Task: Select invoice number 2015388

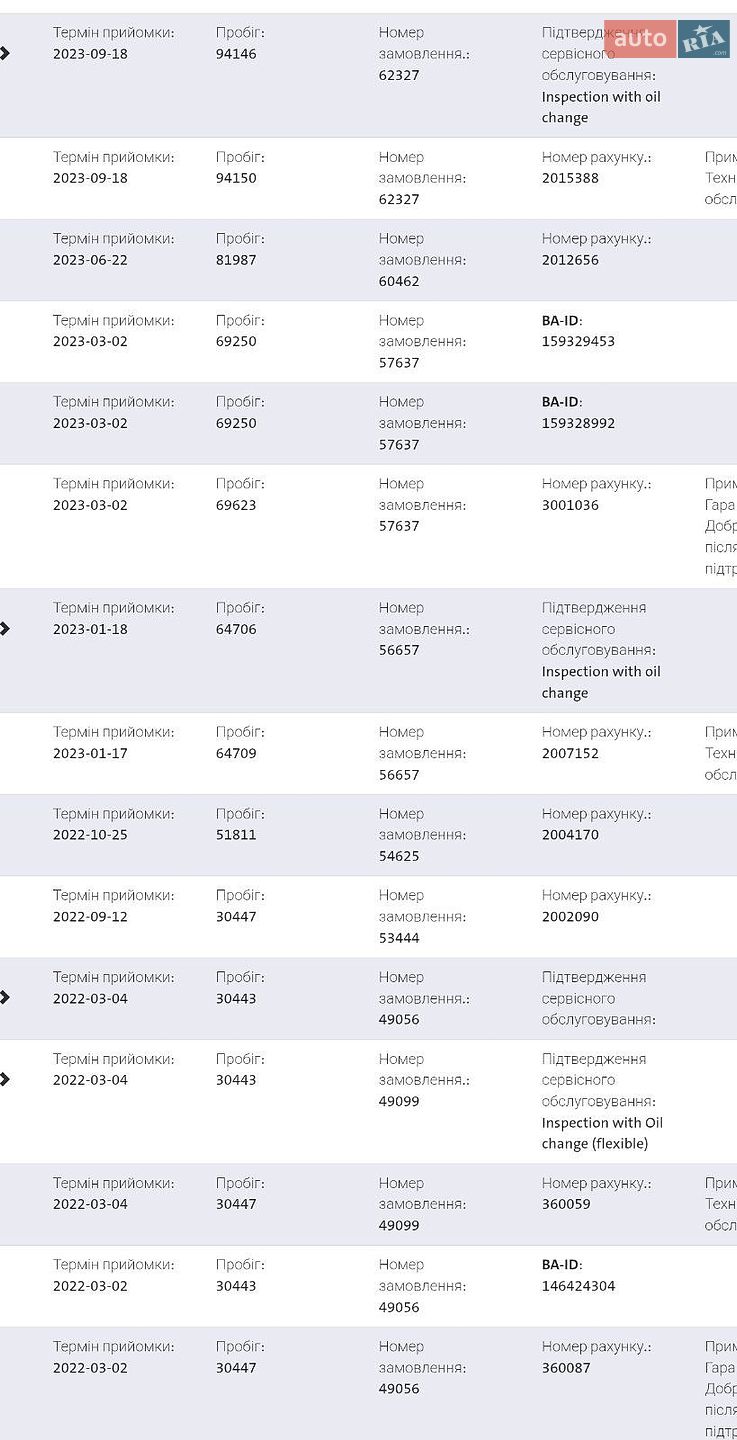Action: coord(570,178)
